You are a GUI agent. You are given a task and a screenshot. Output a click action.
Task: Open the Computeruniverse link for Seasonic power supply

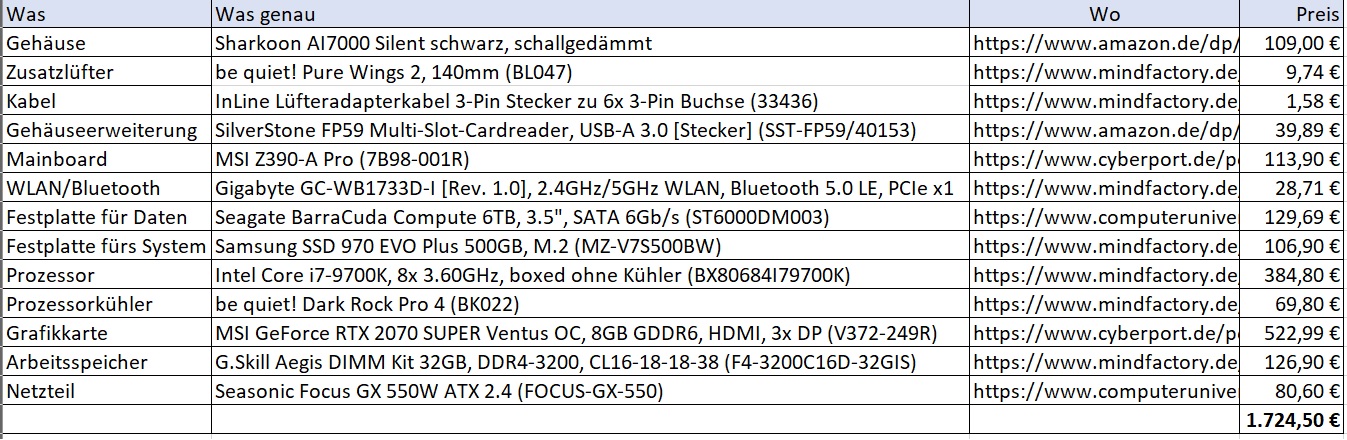pyautogui.click(x=1104, y=391)
